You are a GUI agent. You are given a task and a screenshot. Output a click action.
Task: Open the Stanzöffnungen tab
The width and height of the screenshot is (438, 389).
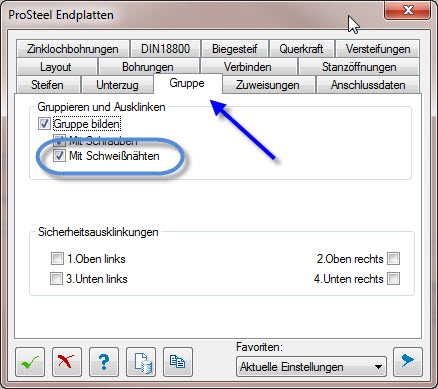tap(359, 67)
